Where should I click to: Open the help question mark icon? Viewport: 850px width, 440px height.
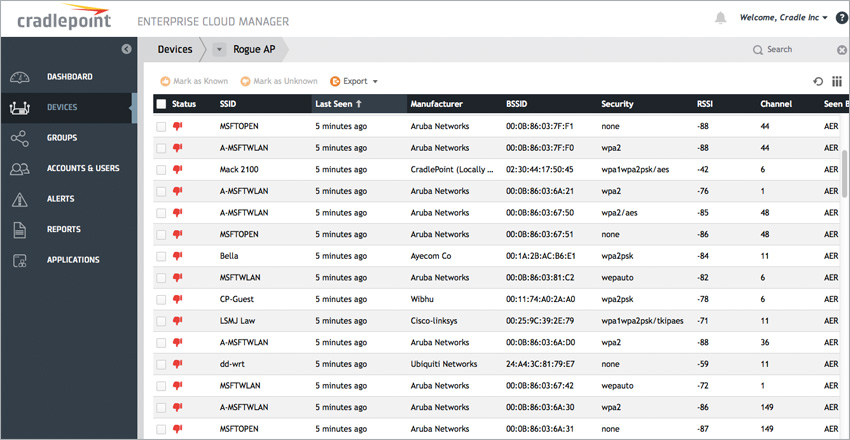click(x=842, y=18)
